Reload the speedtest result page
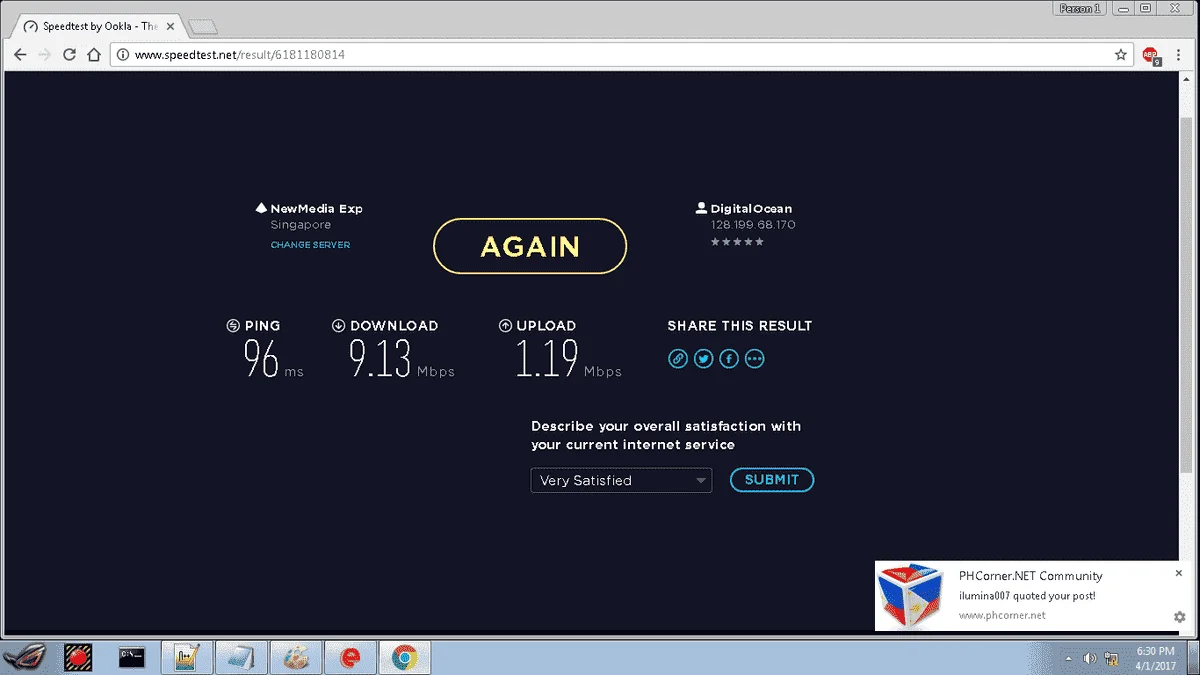 point(69,55)
